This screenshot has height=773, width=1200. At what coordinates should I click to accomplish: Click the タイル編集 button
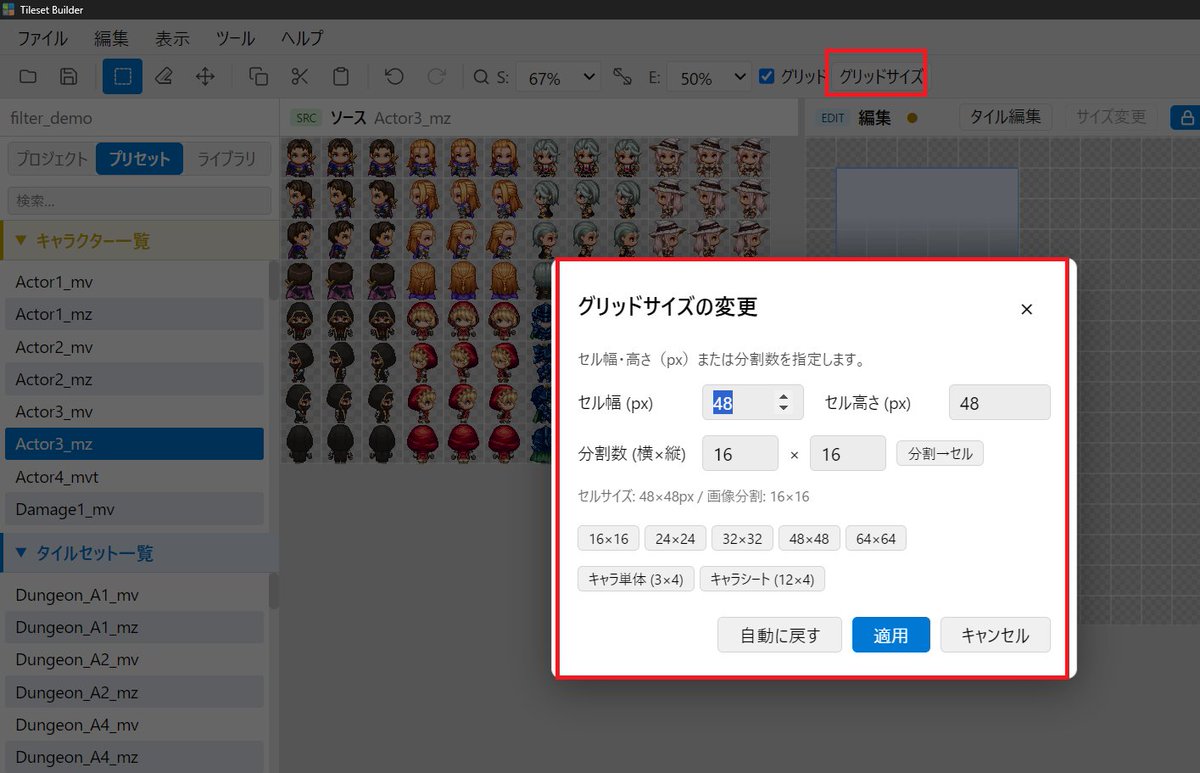tap(1005, 117)
